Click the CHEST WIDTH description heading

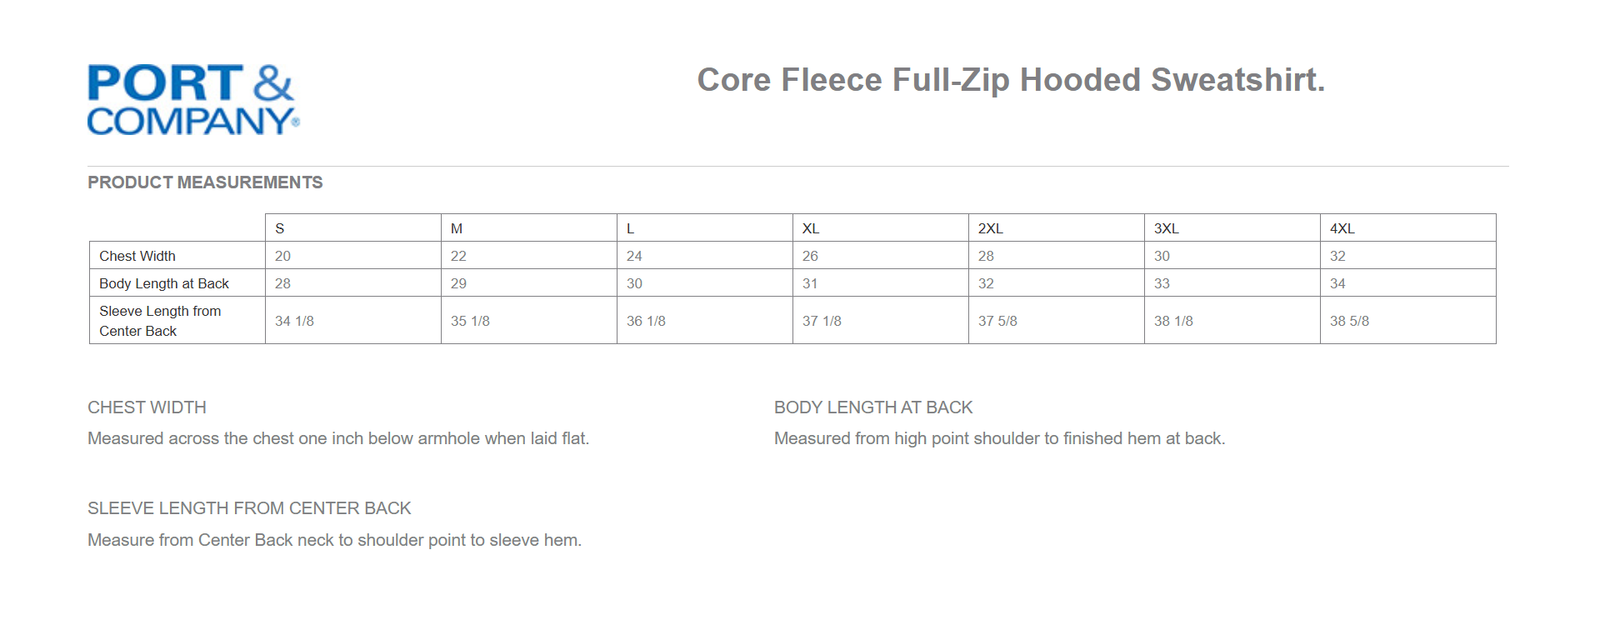[x=147, y=407]
